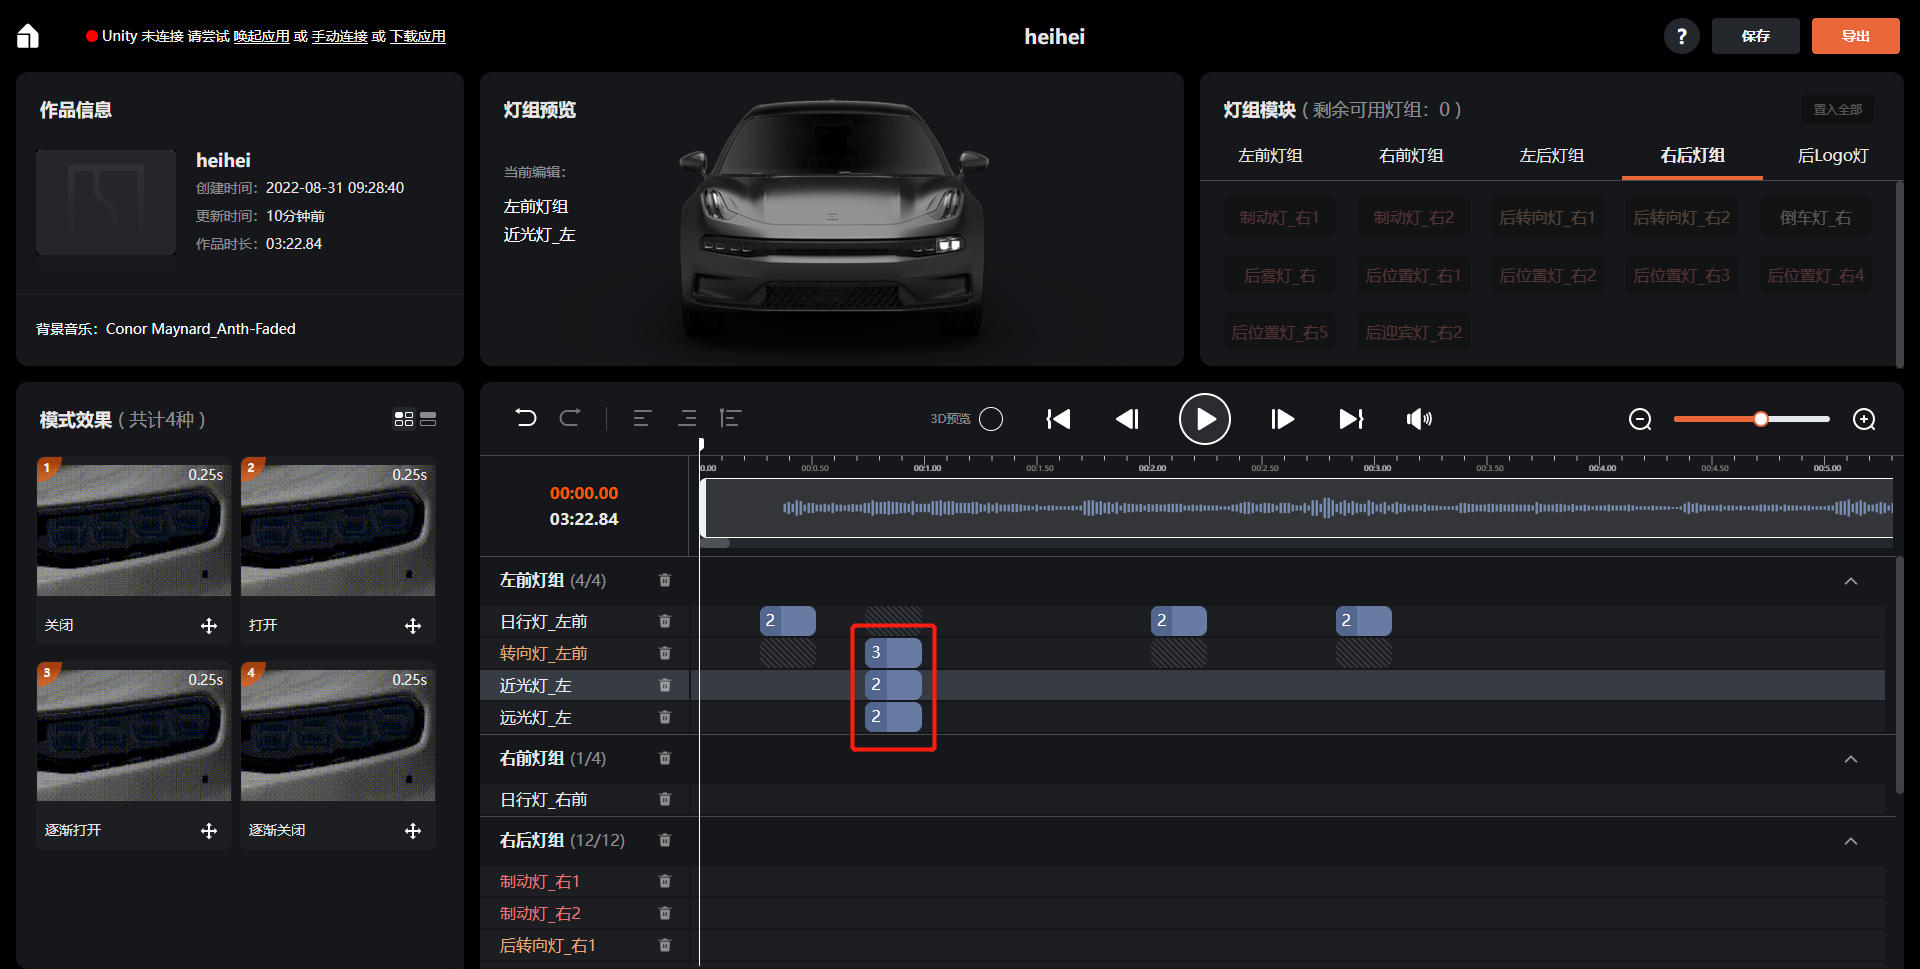The height and width of the screenshot is (969, 1920).
Task: Delete 近光灯_左 track trash icon
Action: 665,685
